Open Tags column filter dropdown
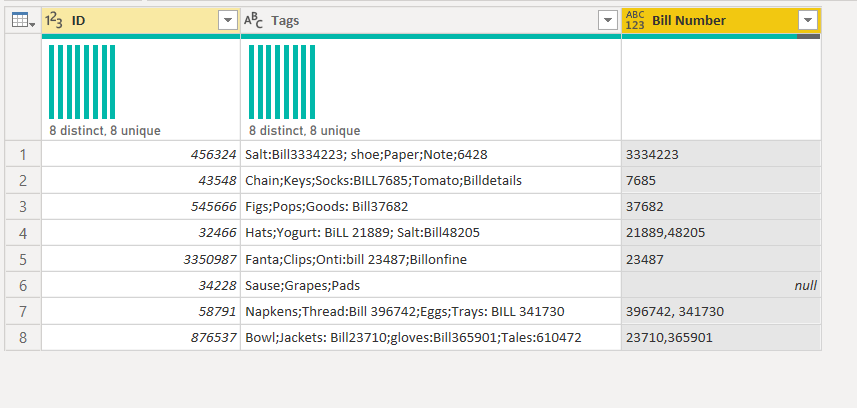 click(x=608, y=21)
